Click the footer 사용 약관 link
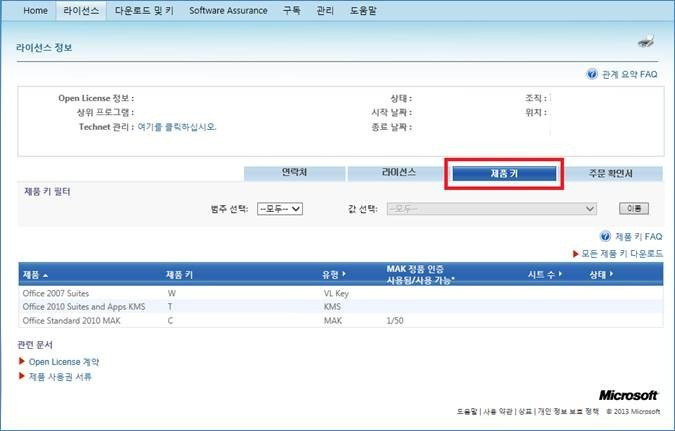Viewport: 675px width, 431px height. (497, 412)
